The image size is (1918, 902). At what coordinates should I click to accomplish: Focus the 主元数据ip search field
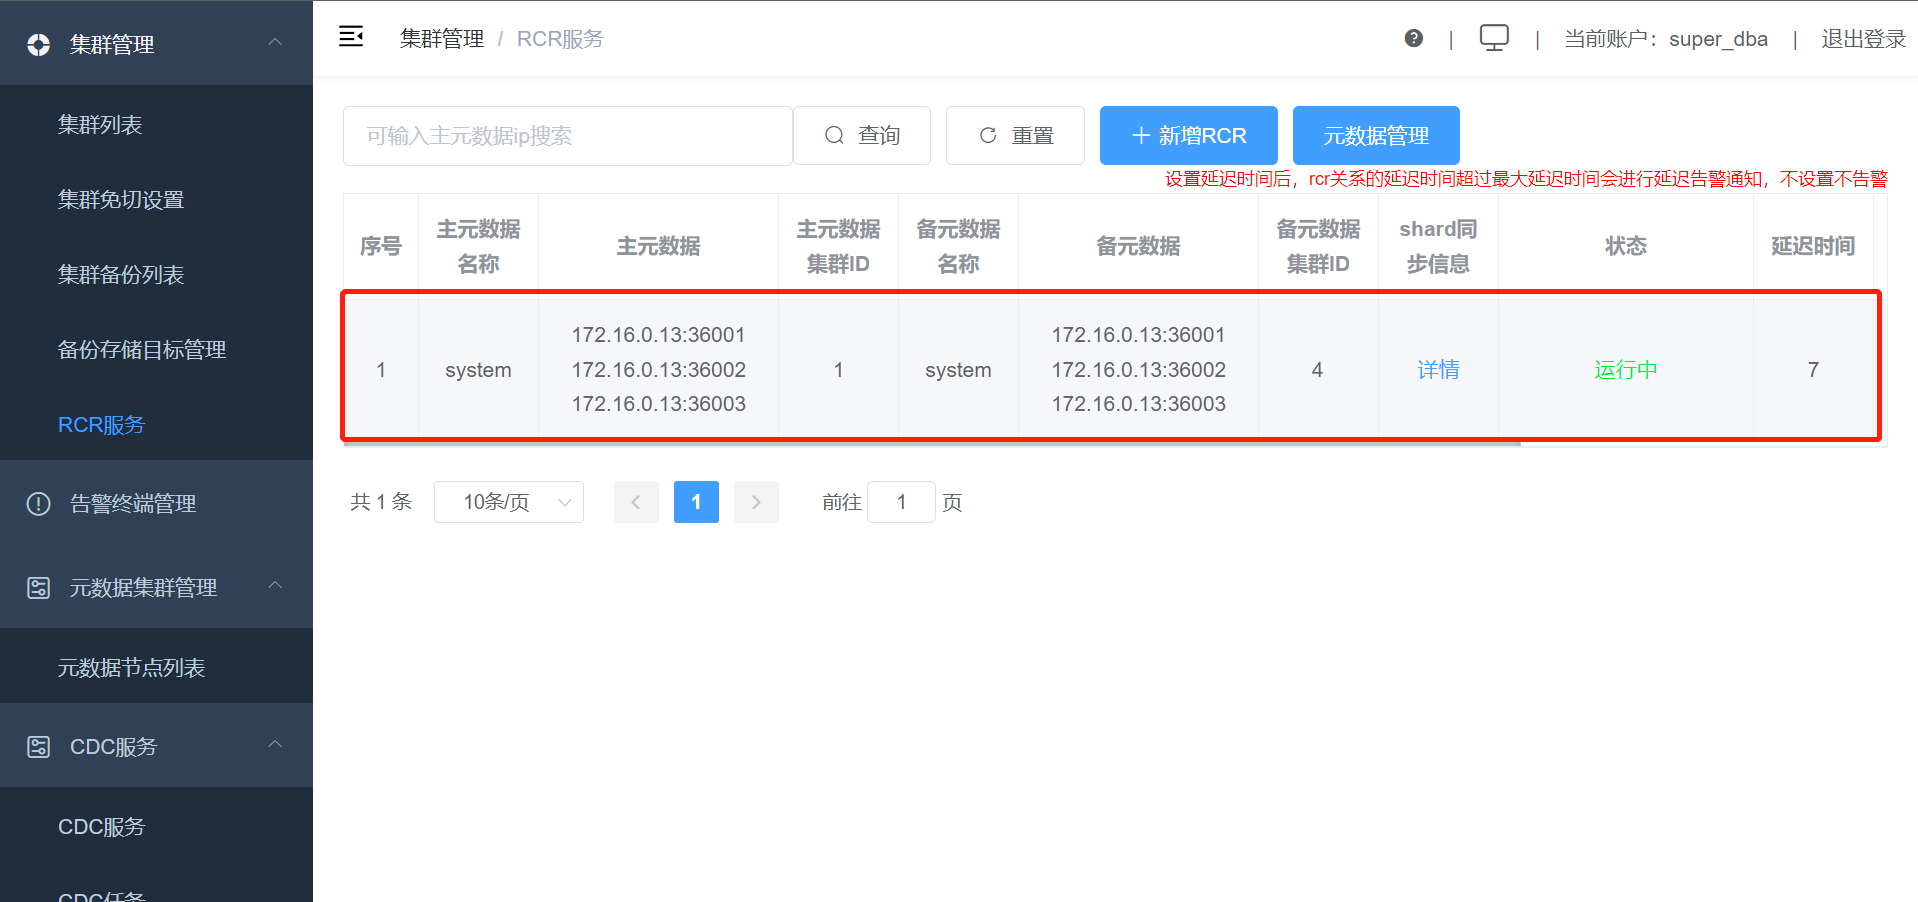568,135
